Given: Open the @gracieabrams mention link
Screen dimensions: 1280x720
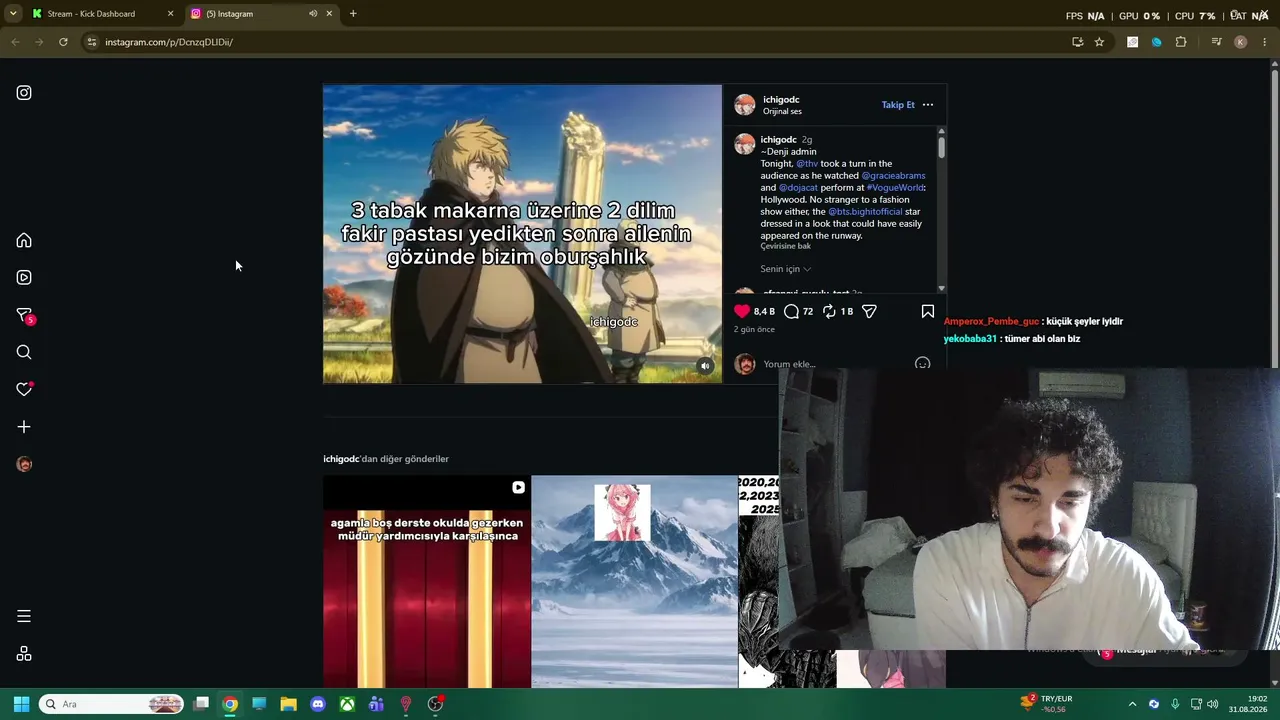Looking at the screenshot, I should pyautogui.click(x=893, y=176).
